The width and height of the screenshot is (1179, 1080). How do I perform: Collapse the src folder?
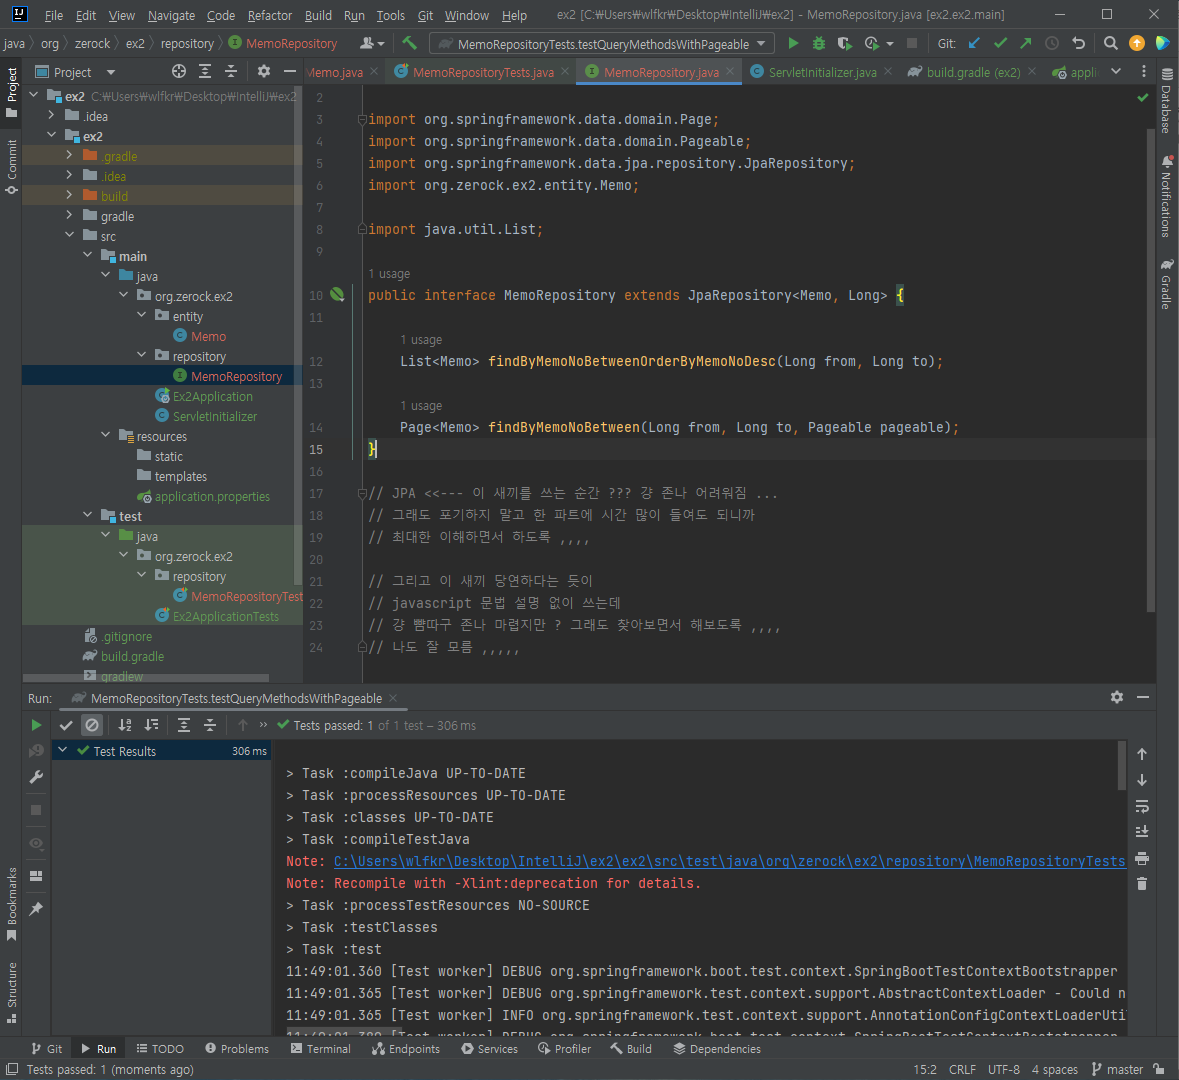[69, 235]
